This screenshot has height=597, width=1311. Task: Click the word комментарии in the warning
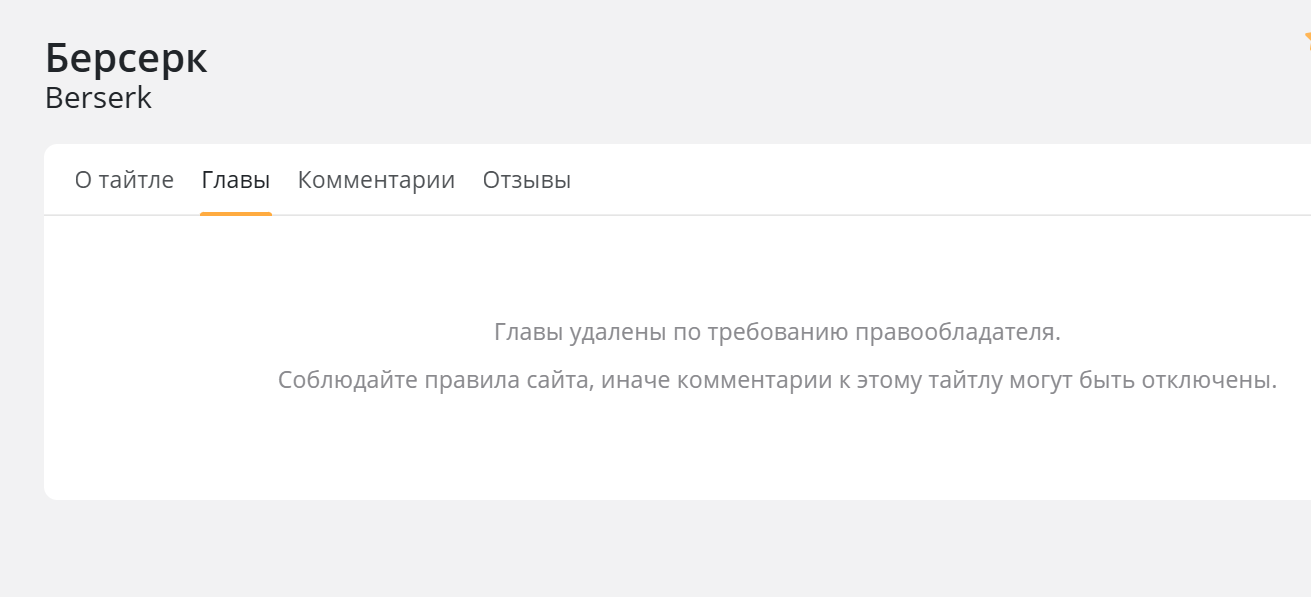[745, 381]
